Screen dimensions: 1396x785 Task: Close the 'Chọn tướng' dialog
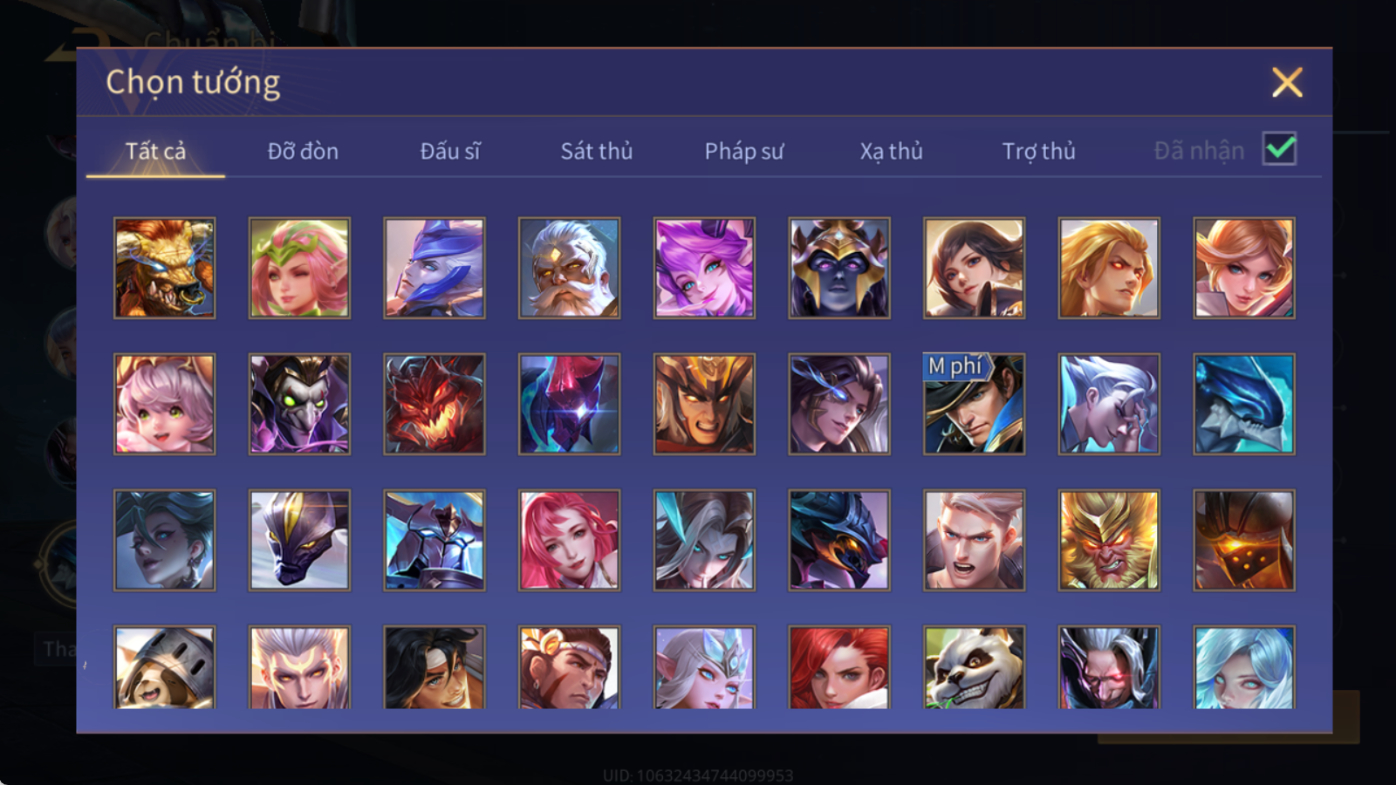coord(1287,82)
